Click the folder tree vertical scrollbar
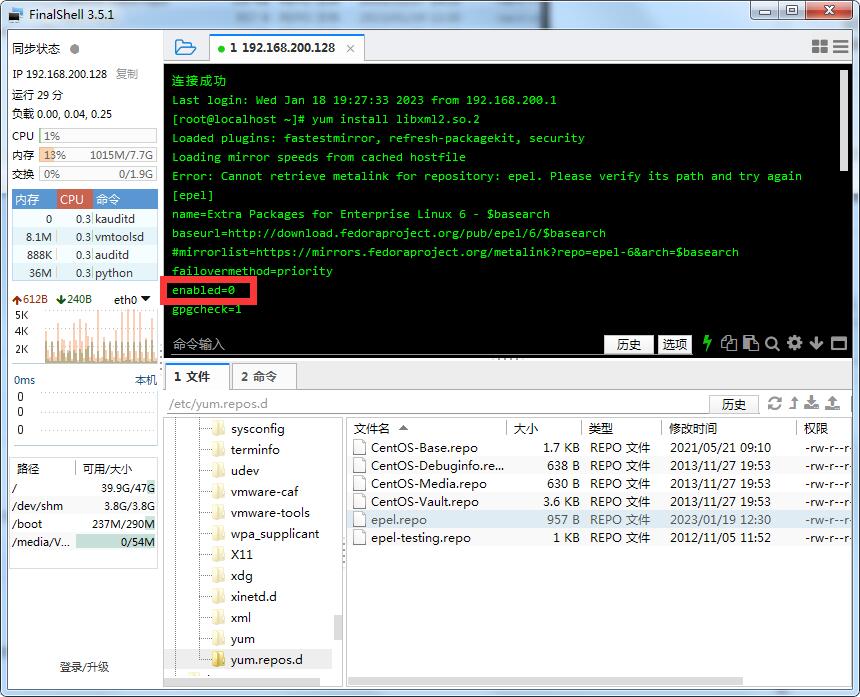Screen dimensions: 860x697 pos(338,627)
